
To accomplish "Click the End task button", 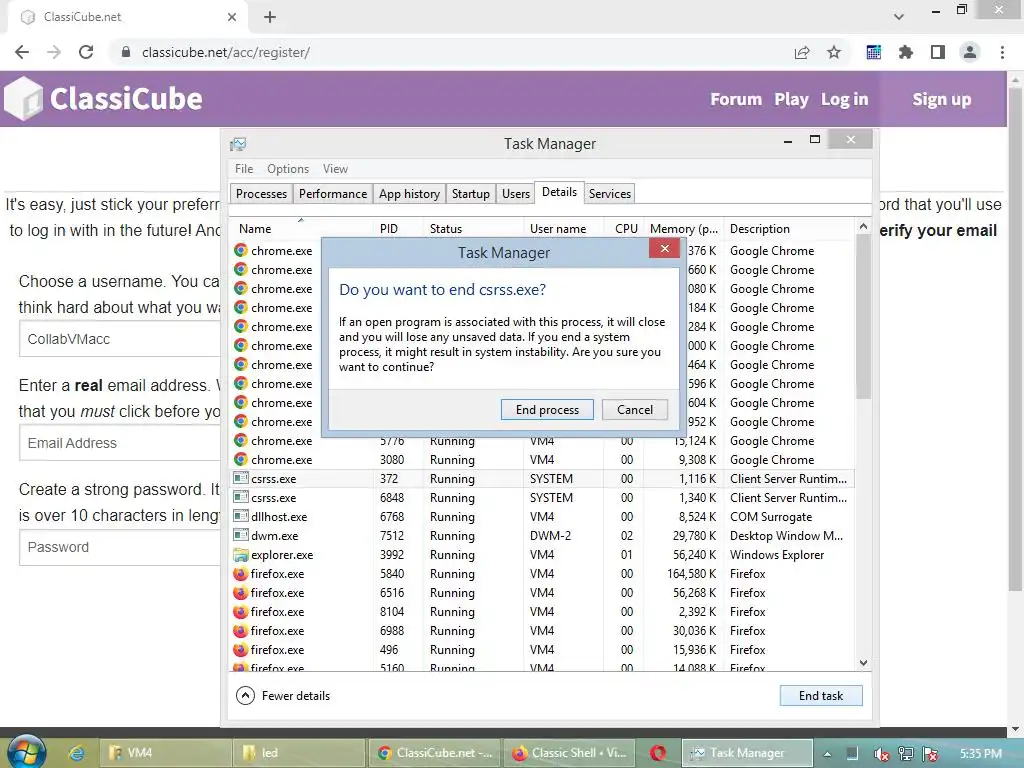I will click(820, 696).
